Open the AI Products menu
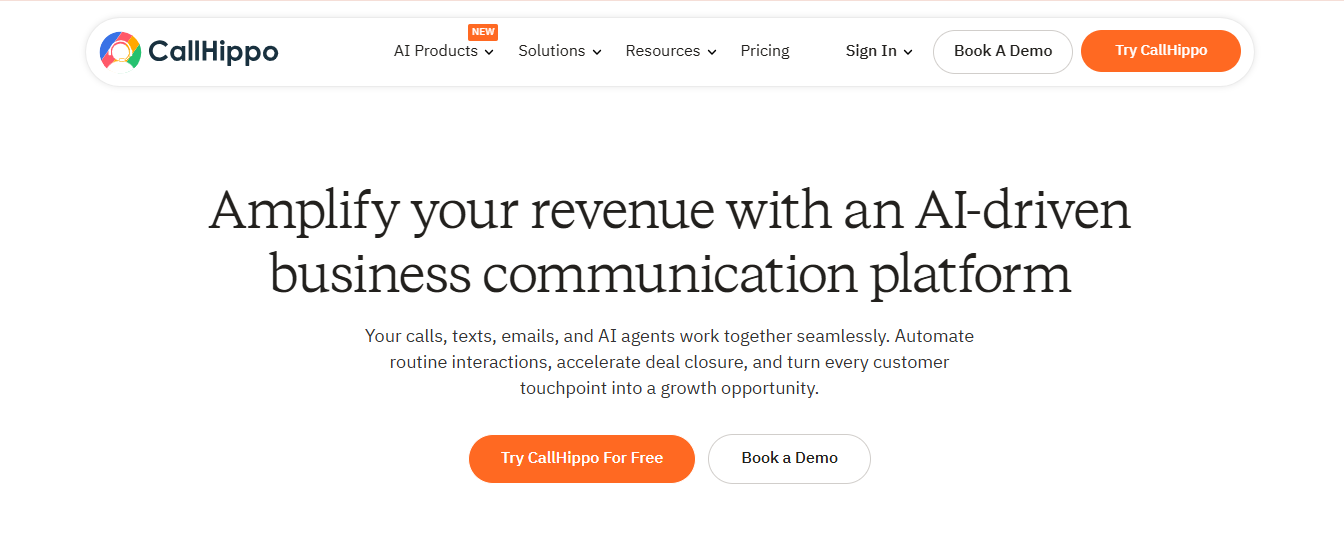This screenshot has width=1344, height=550. coord(436,51)
